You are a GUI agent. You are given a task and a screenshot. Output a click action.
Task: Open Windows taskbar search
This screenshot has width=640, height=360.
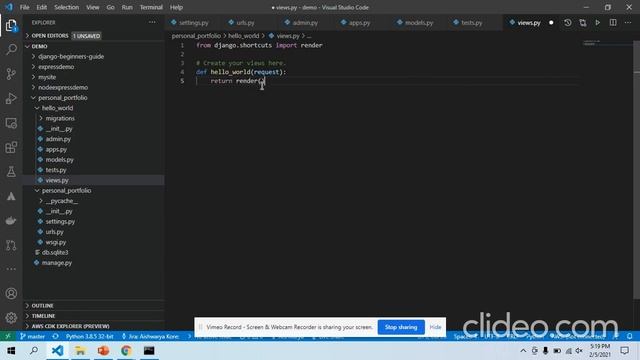pyautogui.click(x=34, y=351)
